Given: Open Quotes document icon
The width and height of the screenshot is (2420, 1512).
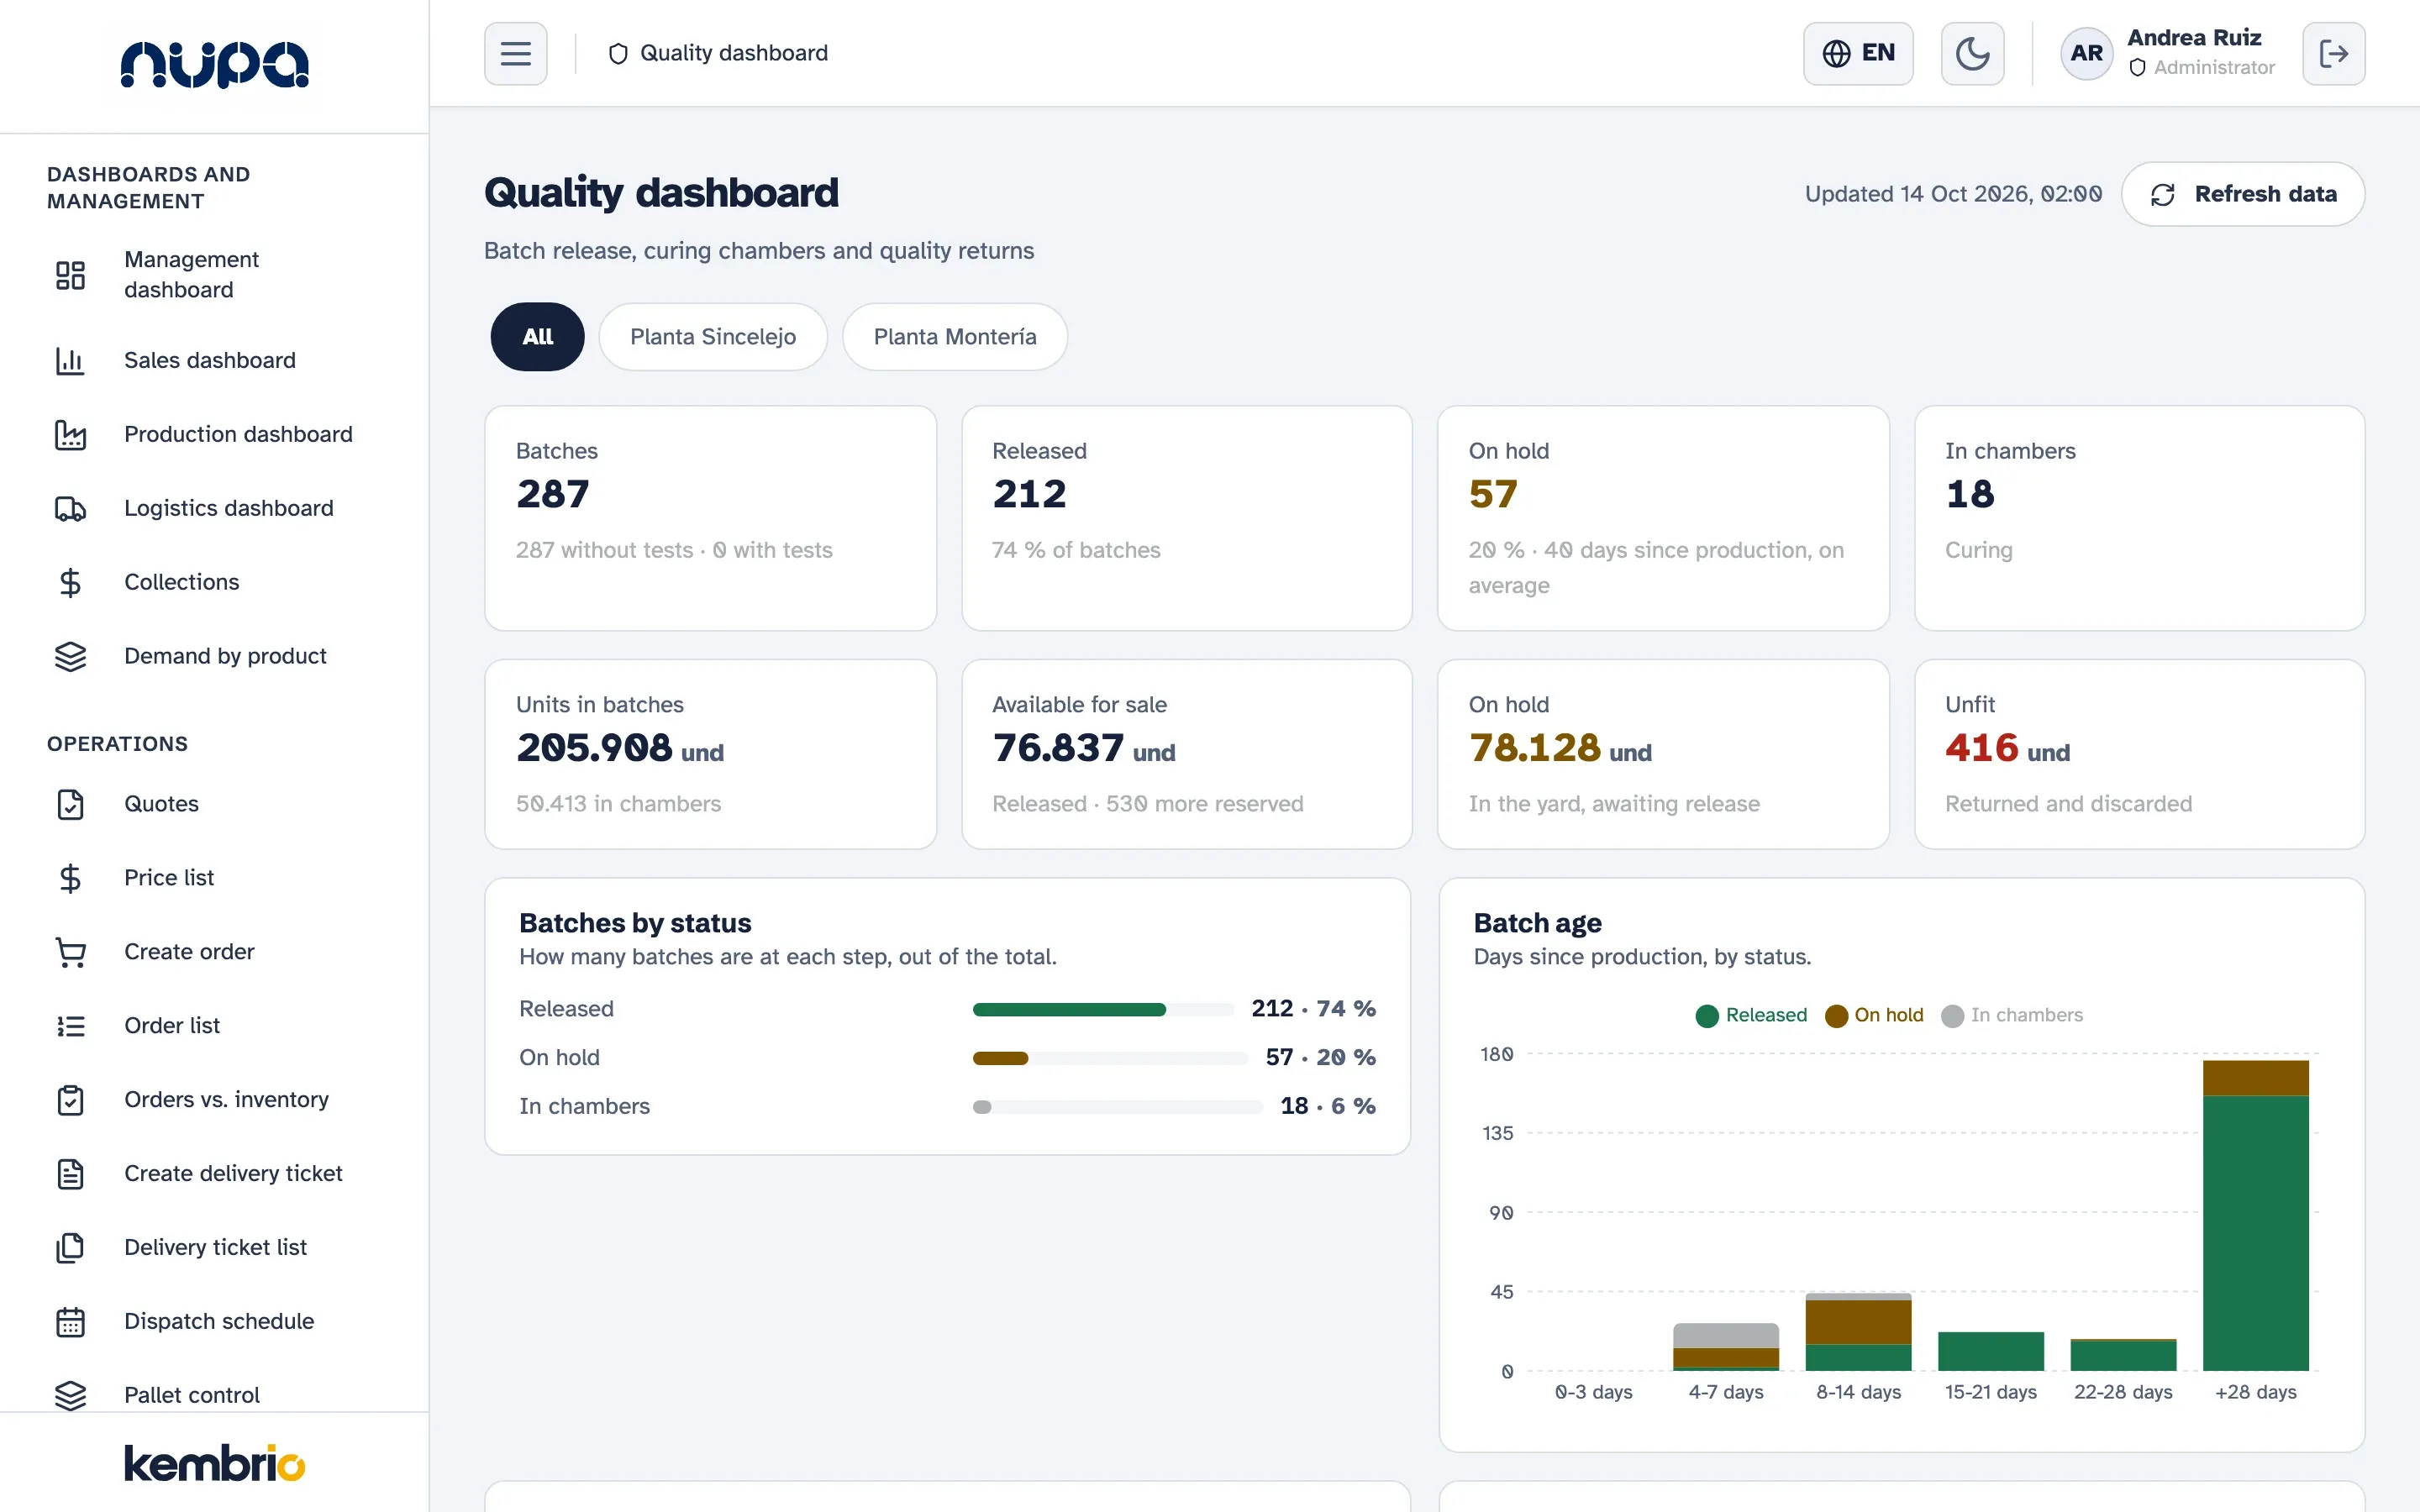Looking at the screenshot, I should pyautogui.click(x=70, y=804).
